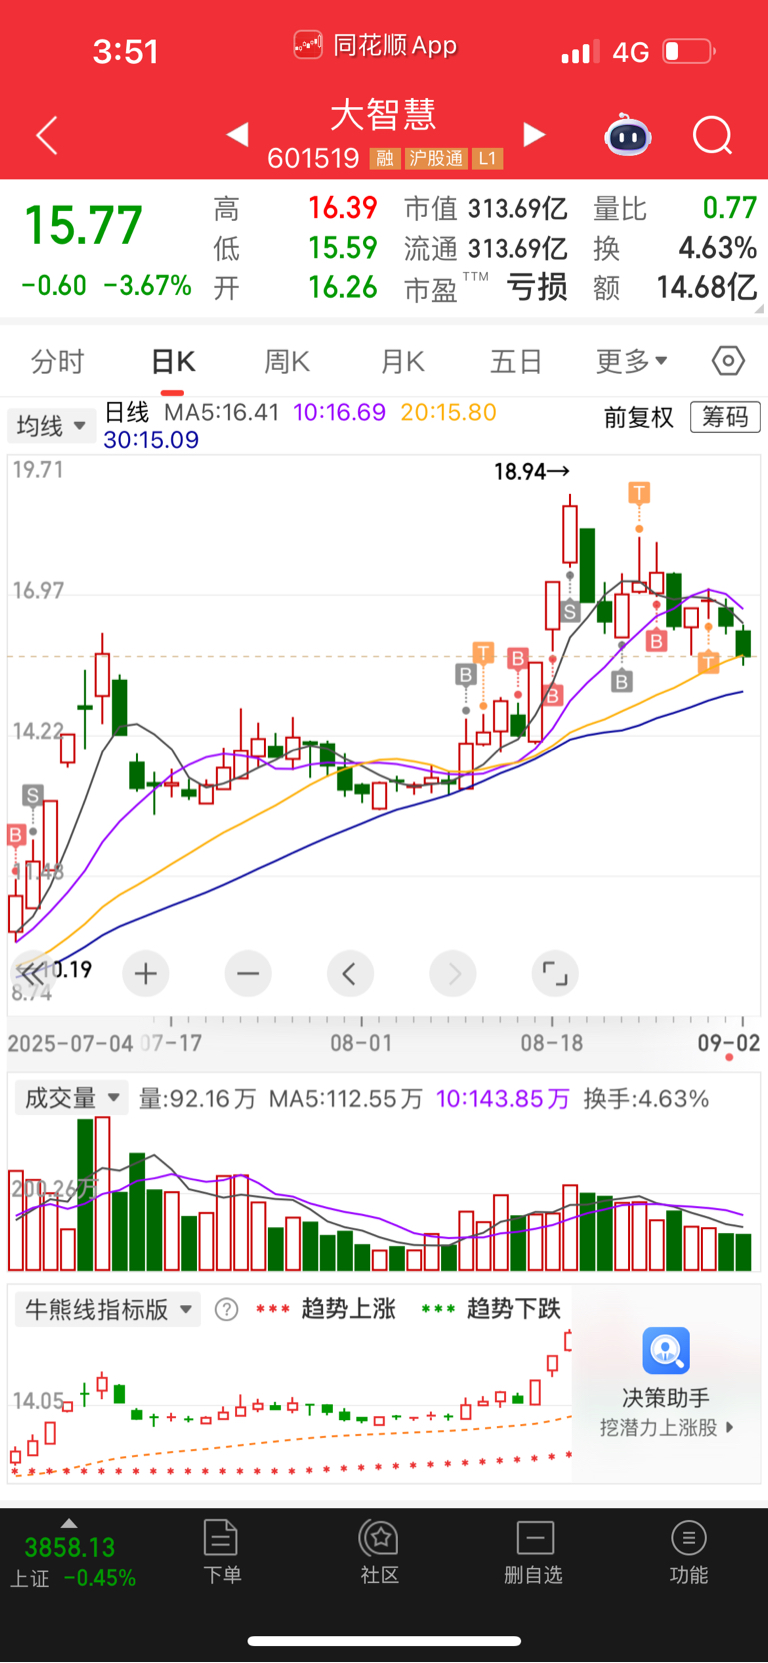Open 下单 order icon
Image resolution: width=768 pixels, height=1663 pixels.
pos(220,1537)
